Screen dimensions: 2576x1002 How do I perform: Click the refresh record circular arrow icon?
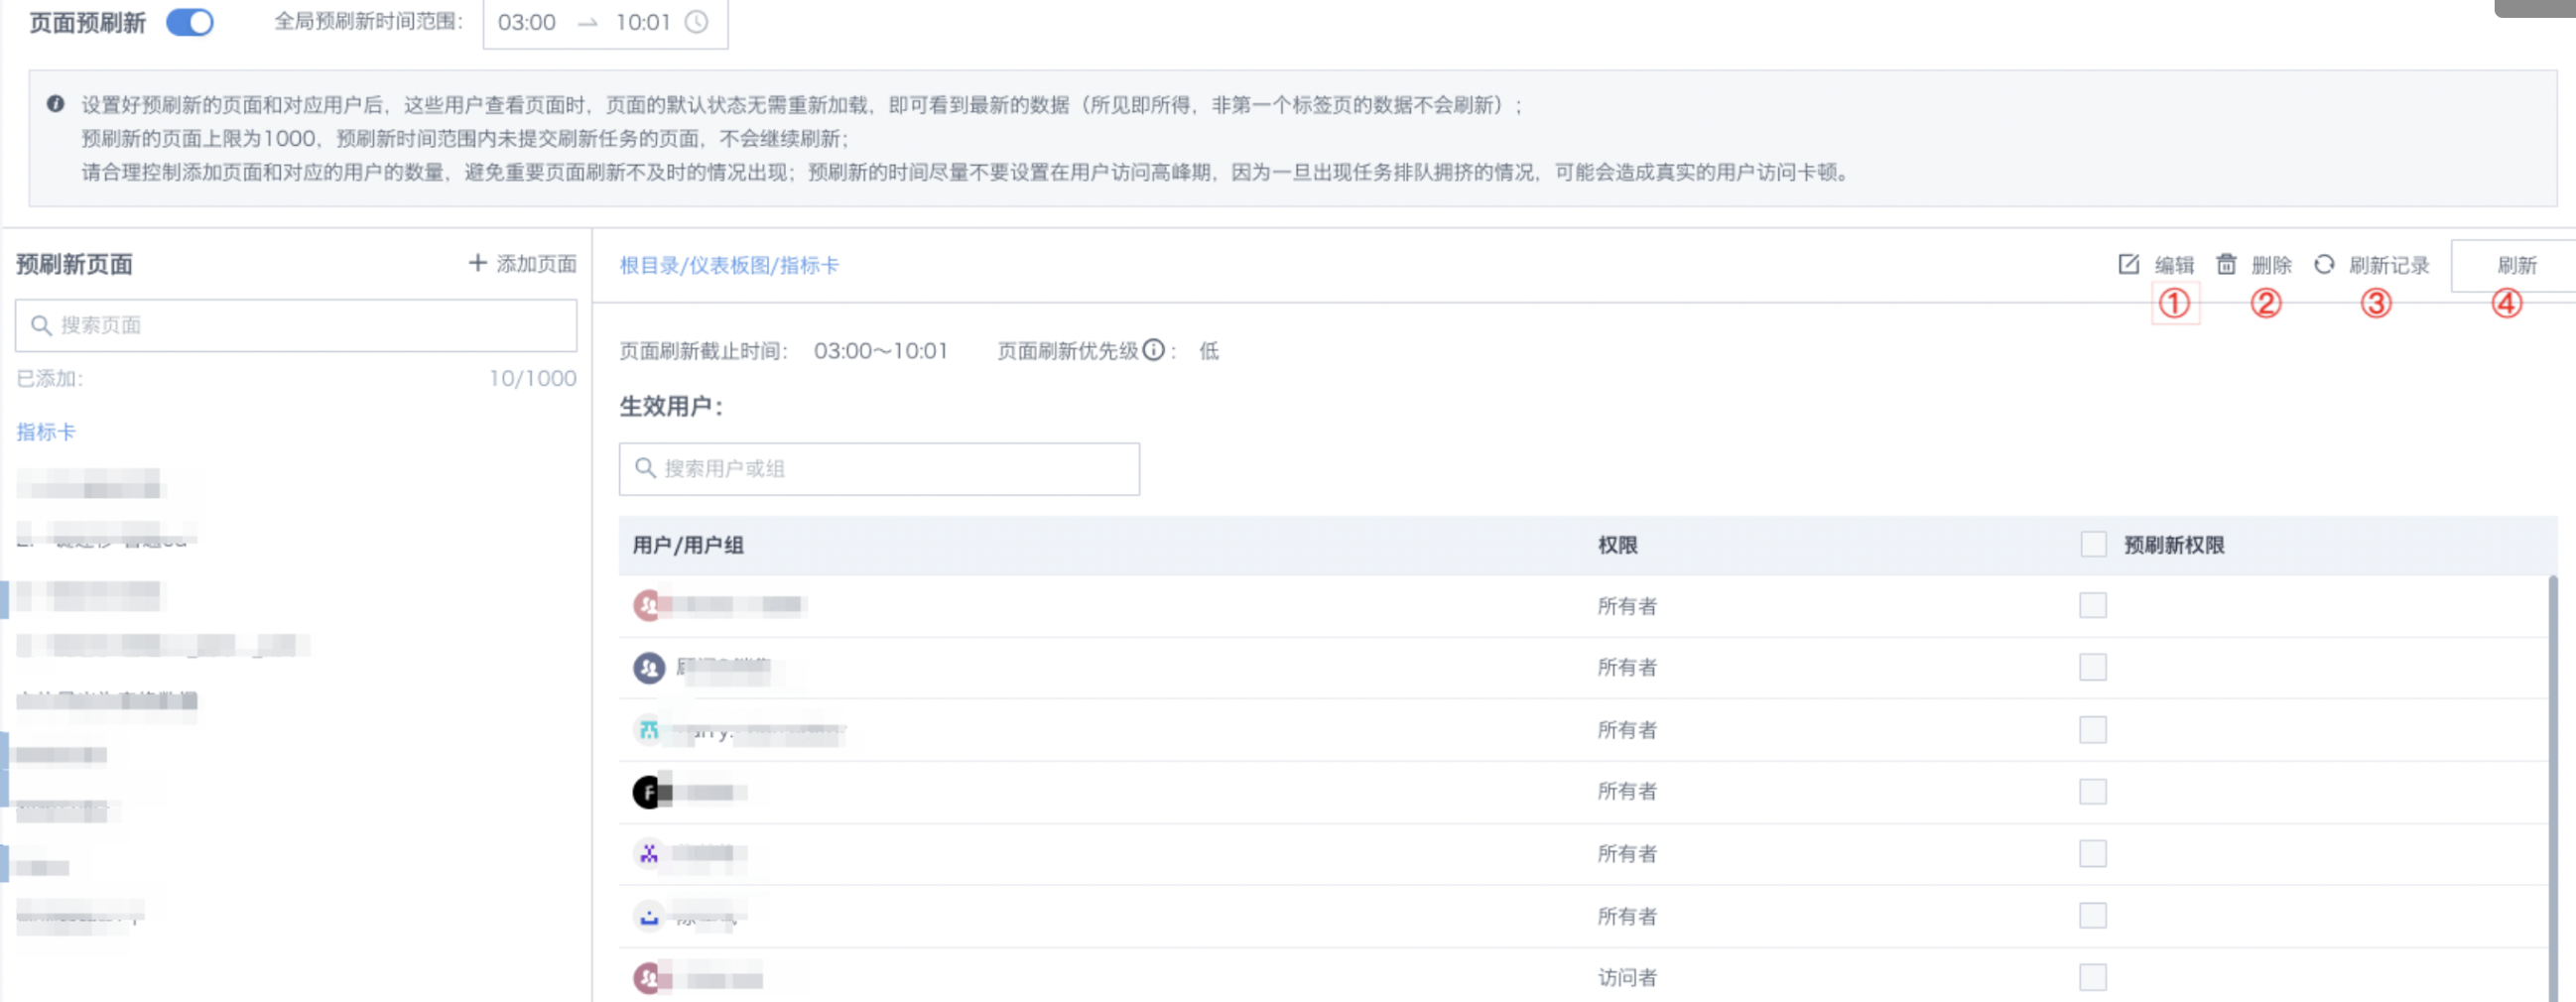click(2324, 264)
